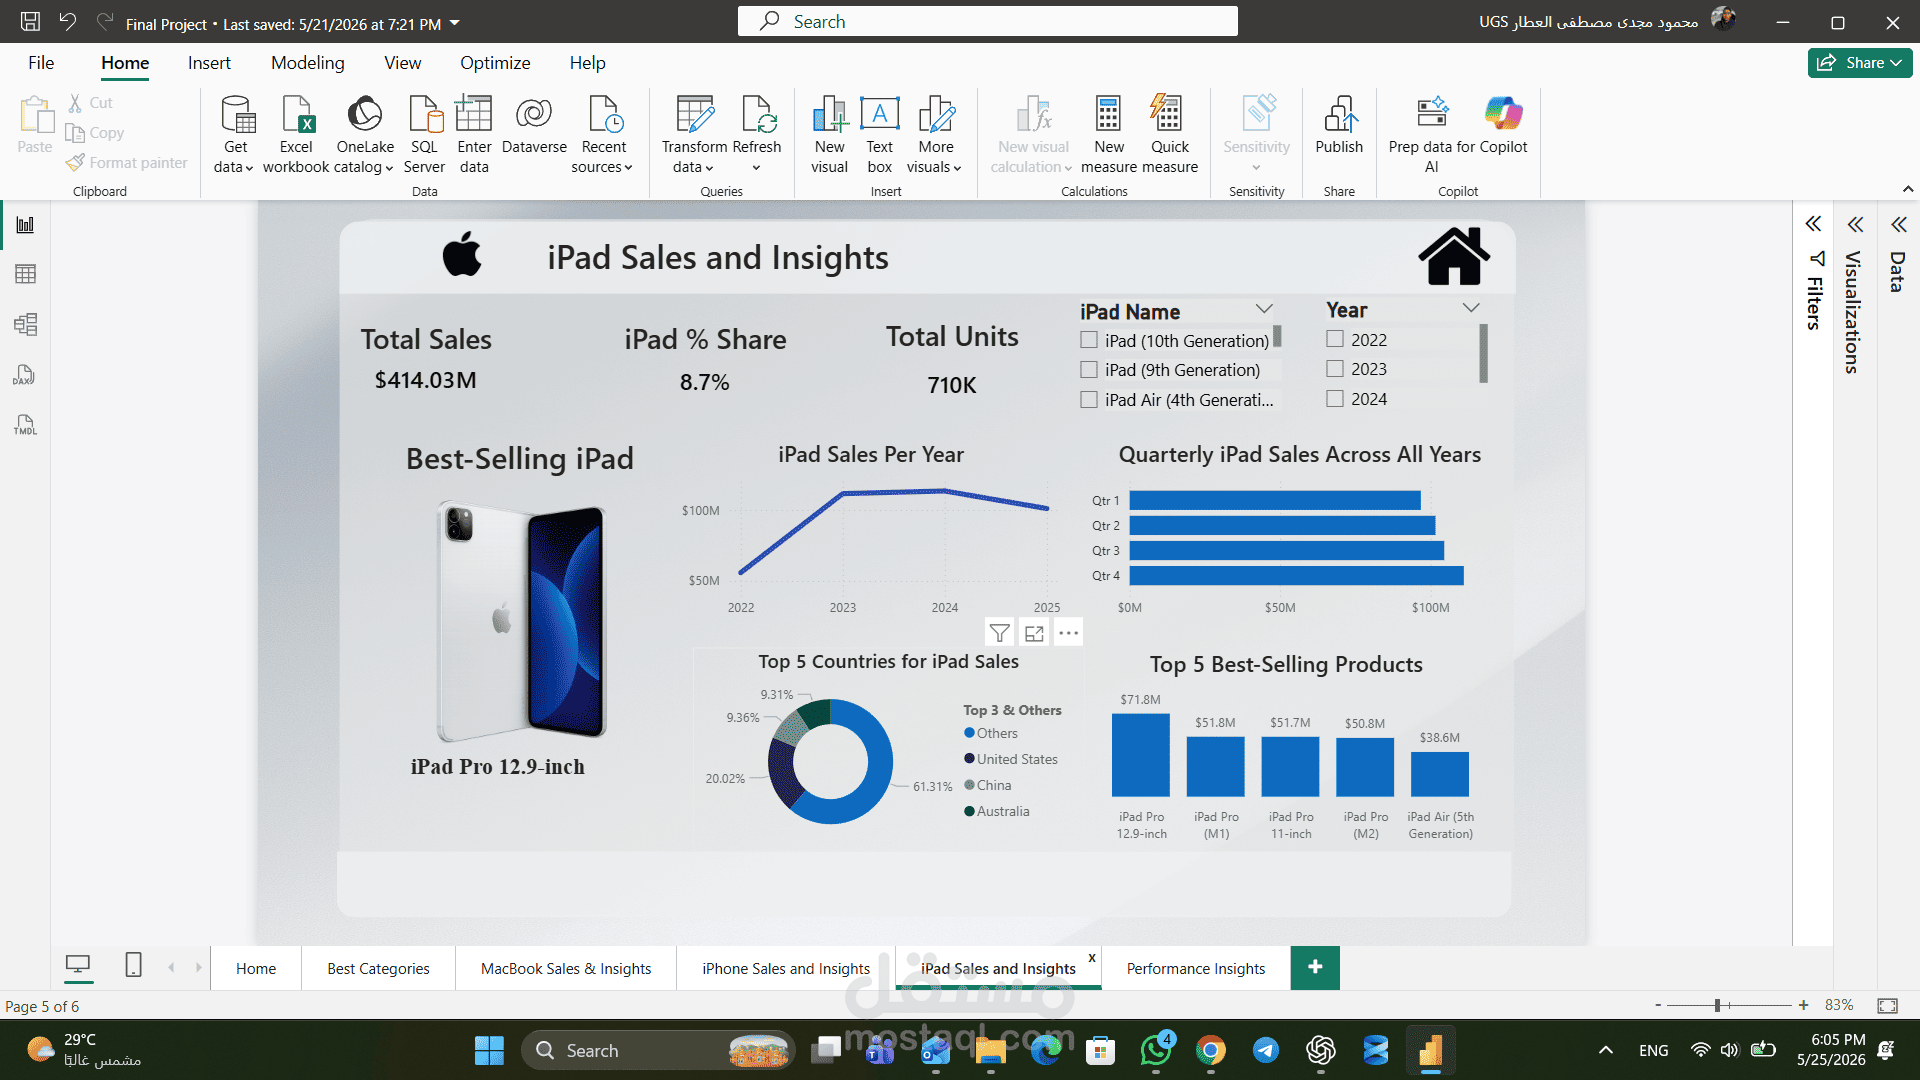
Task: Click the Quick measure icon
Action: click(1168, 114)
